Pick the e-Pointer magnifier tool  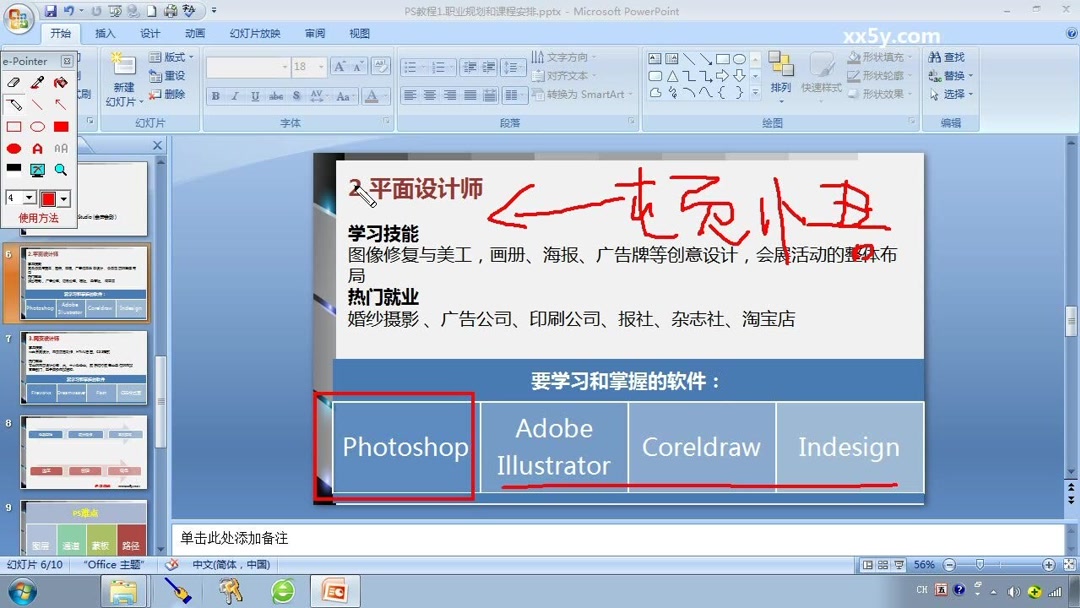tap(59, 168)
